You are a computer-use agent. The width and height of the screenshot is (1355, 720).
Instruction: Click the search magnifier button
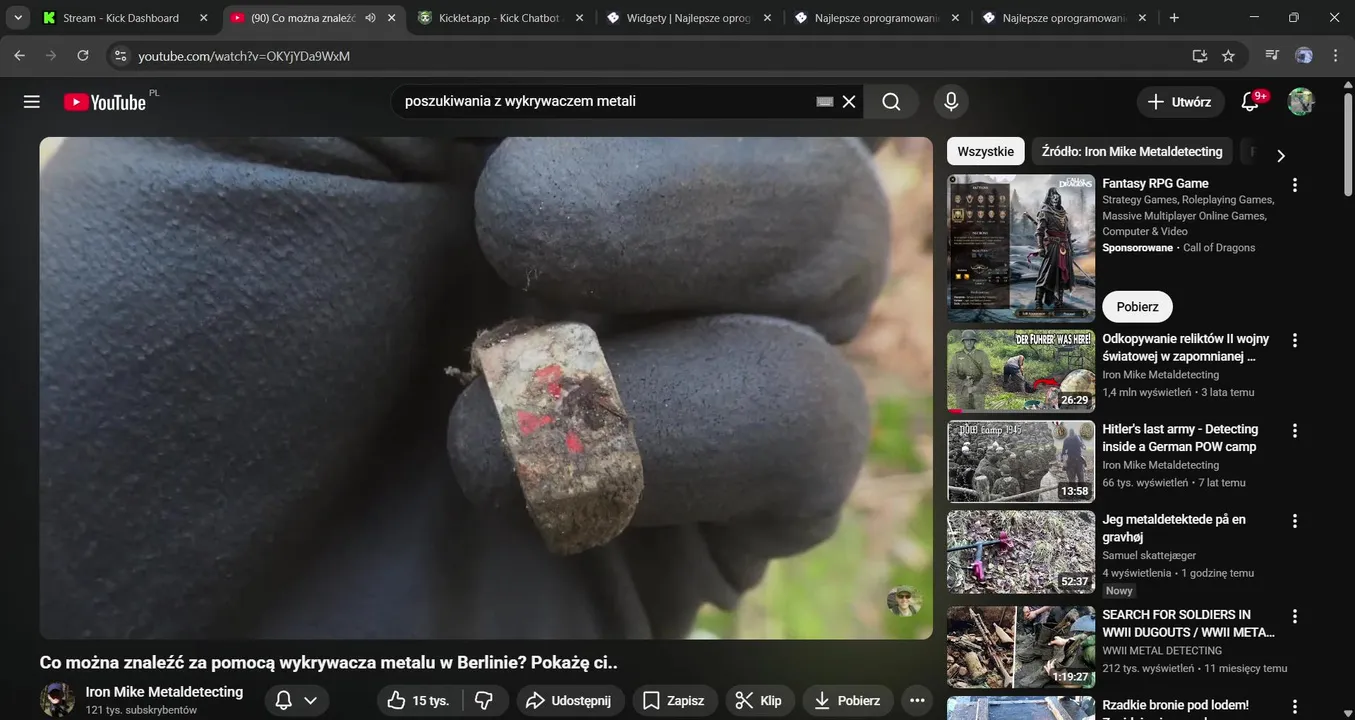[x=891, y=101]
